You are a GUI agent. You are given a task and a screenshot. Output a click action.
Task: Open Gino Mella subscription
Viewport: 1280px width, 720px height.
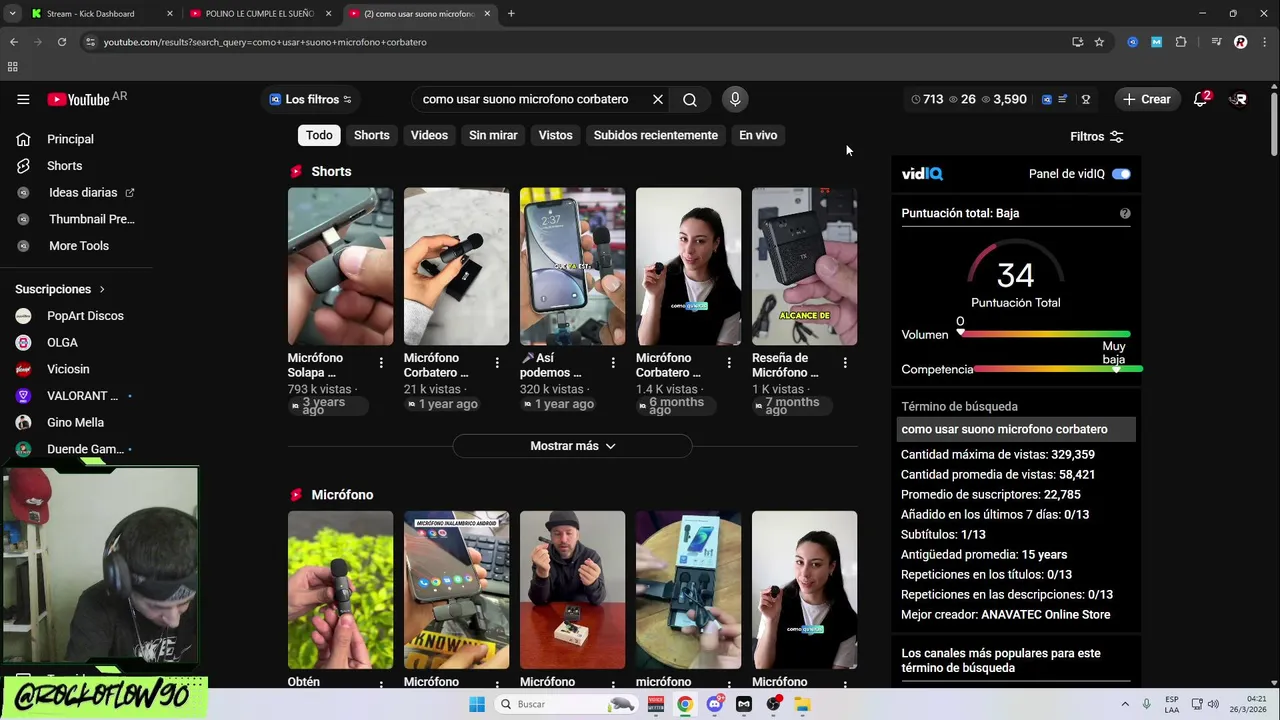(x=75, y=423)
